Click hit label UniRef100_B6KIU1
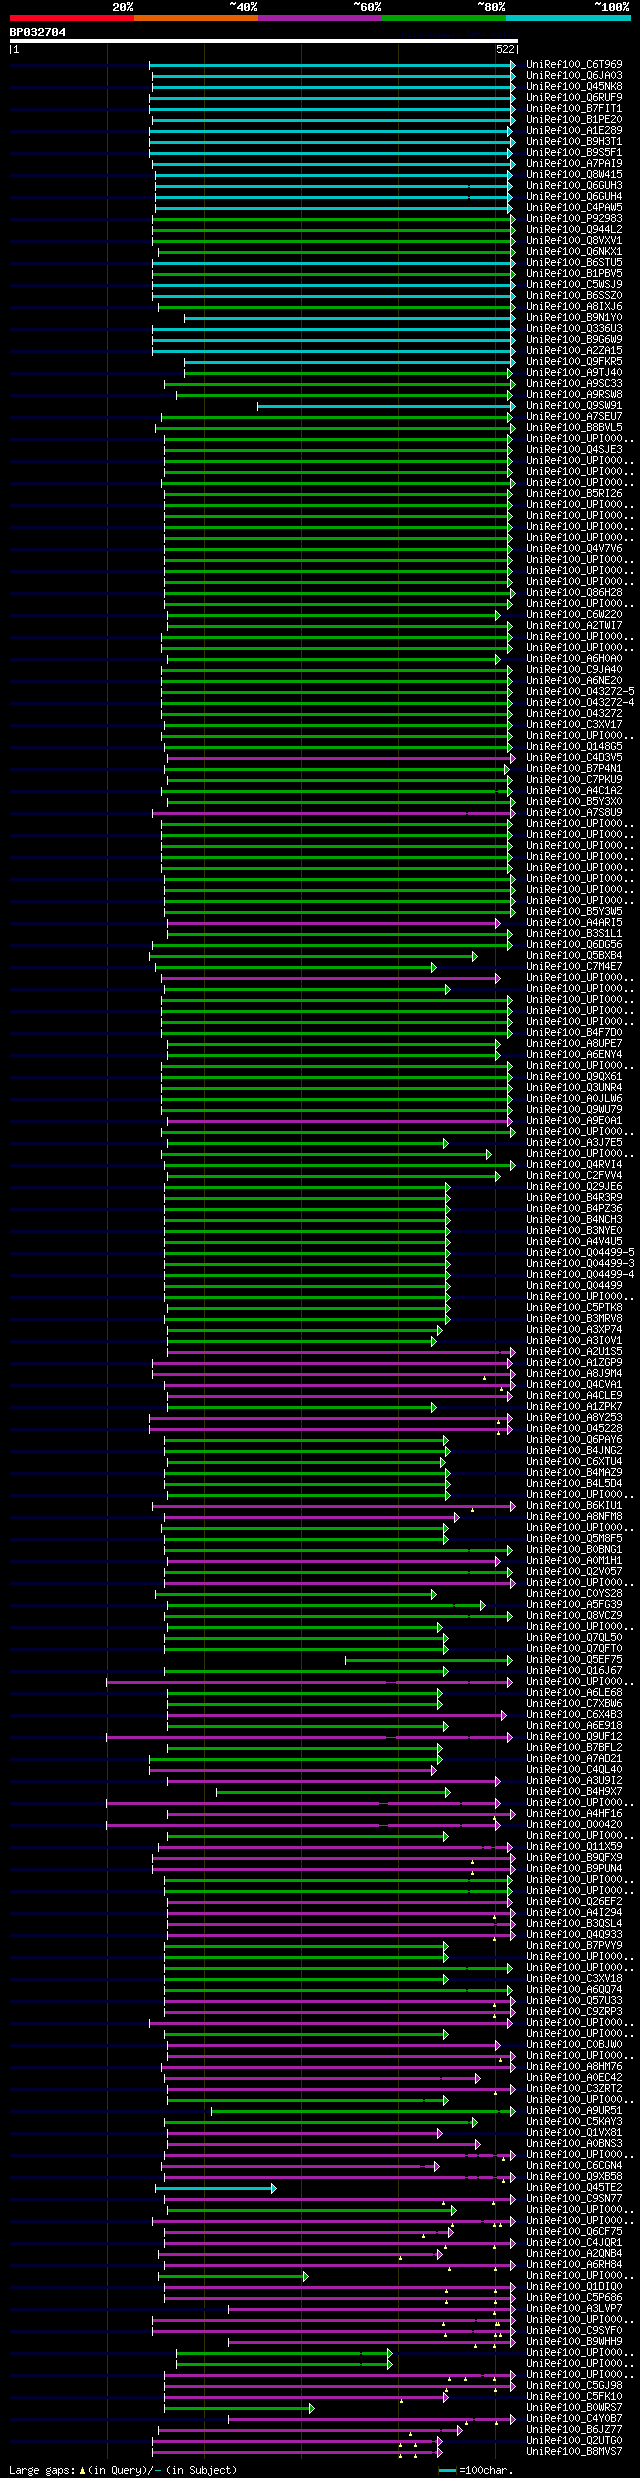 pyautogui.click(x=574, y=1506)
